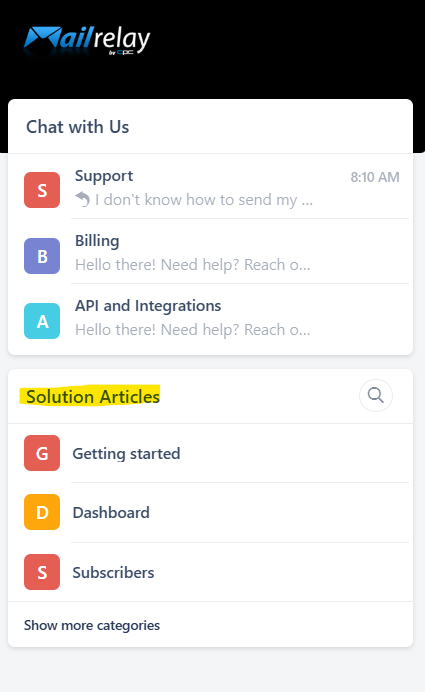Image resolution: width=425 pixels, height=692 pixels.
Task: Open the solution articles search magnifier
Action: pyautogui.click(x=376, y=395)
